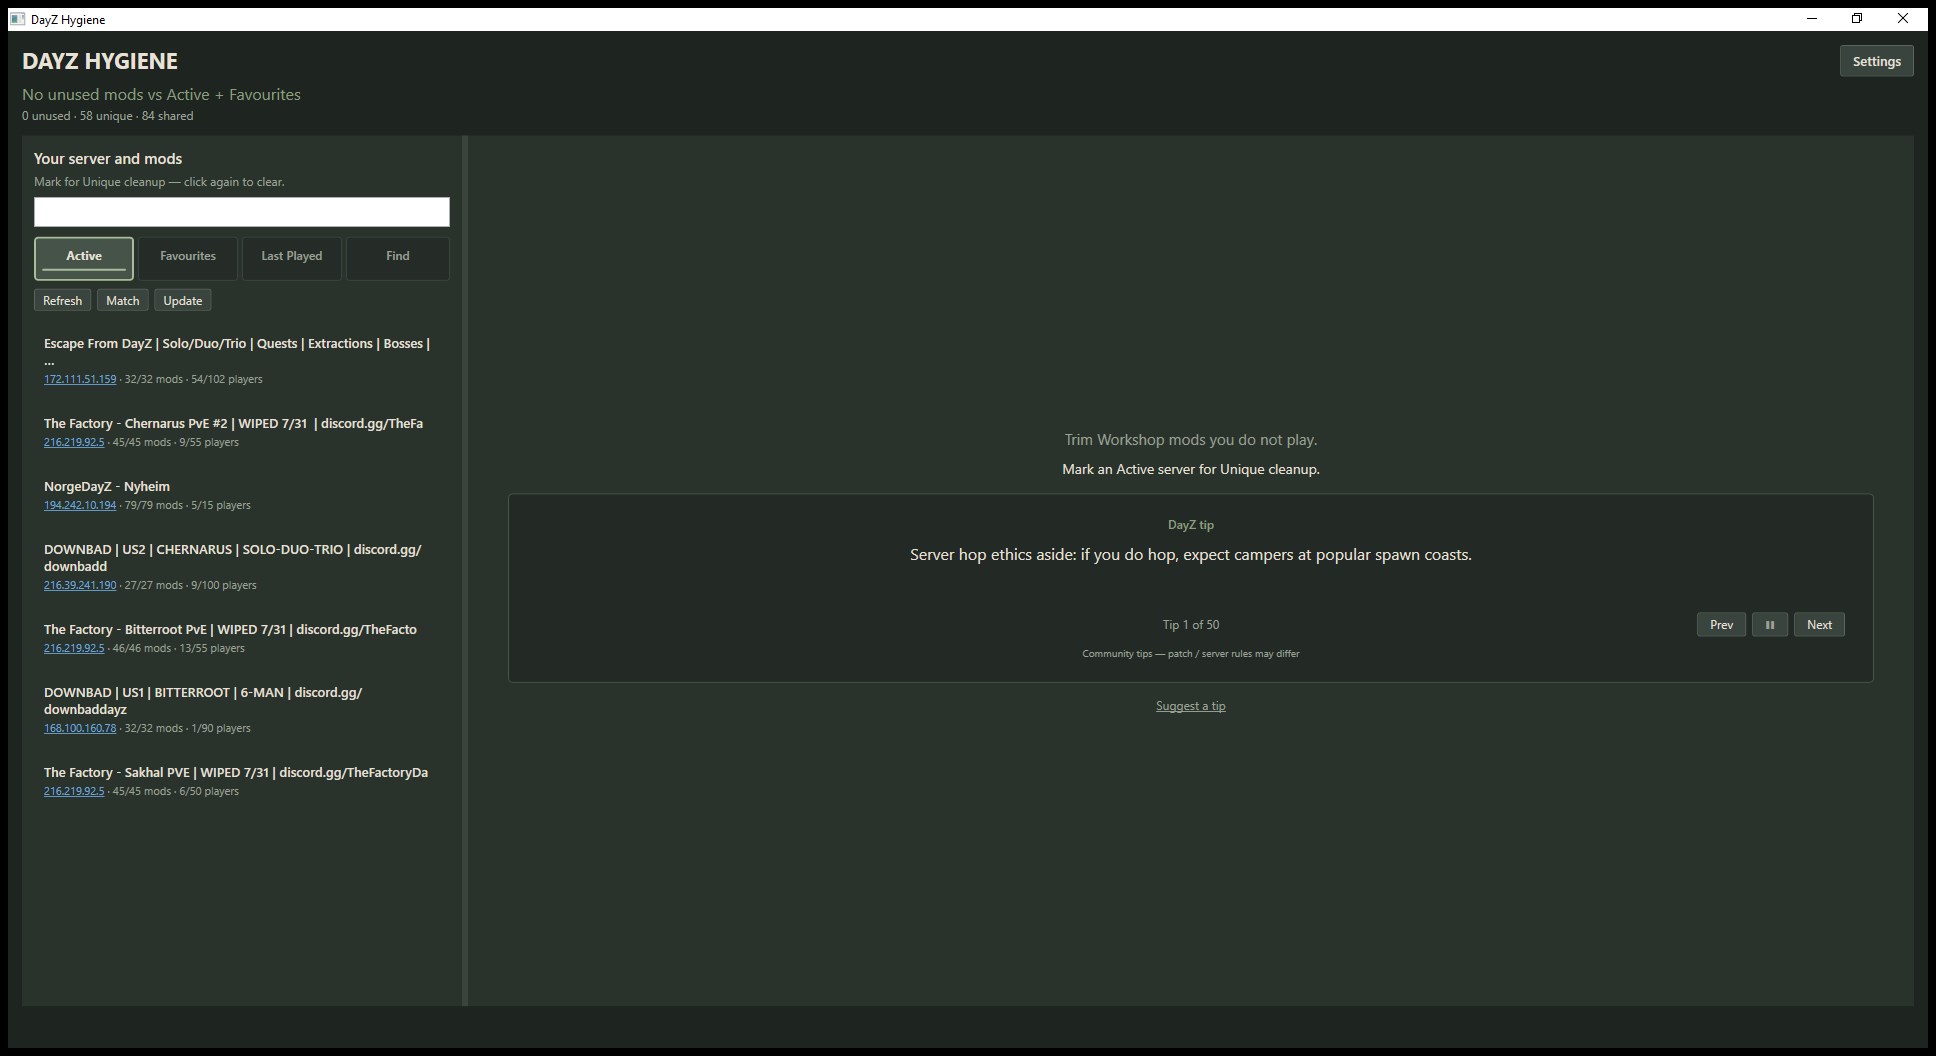Focus the server search input field

coord(242,212)
